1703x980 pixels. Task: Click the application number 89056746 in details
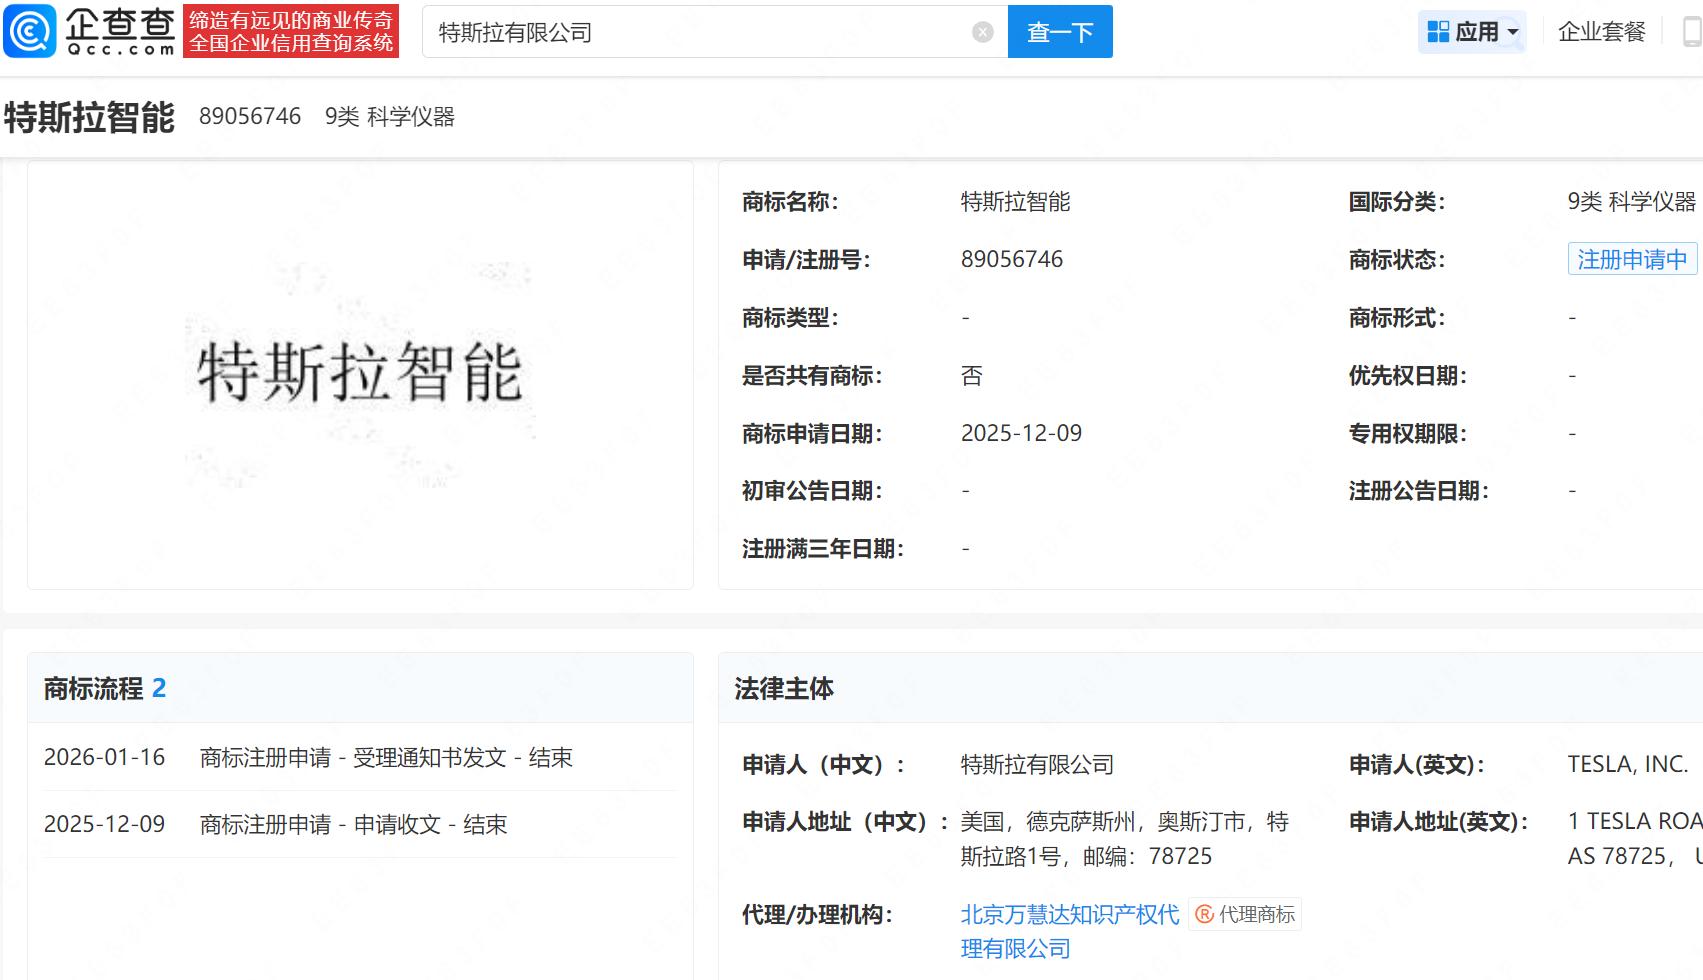click(1011, 260)
